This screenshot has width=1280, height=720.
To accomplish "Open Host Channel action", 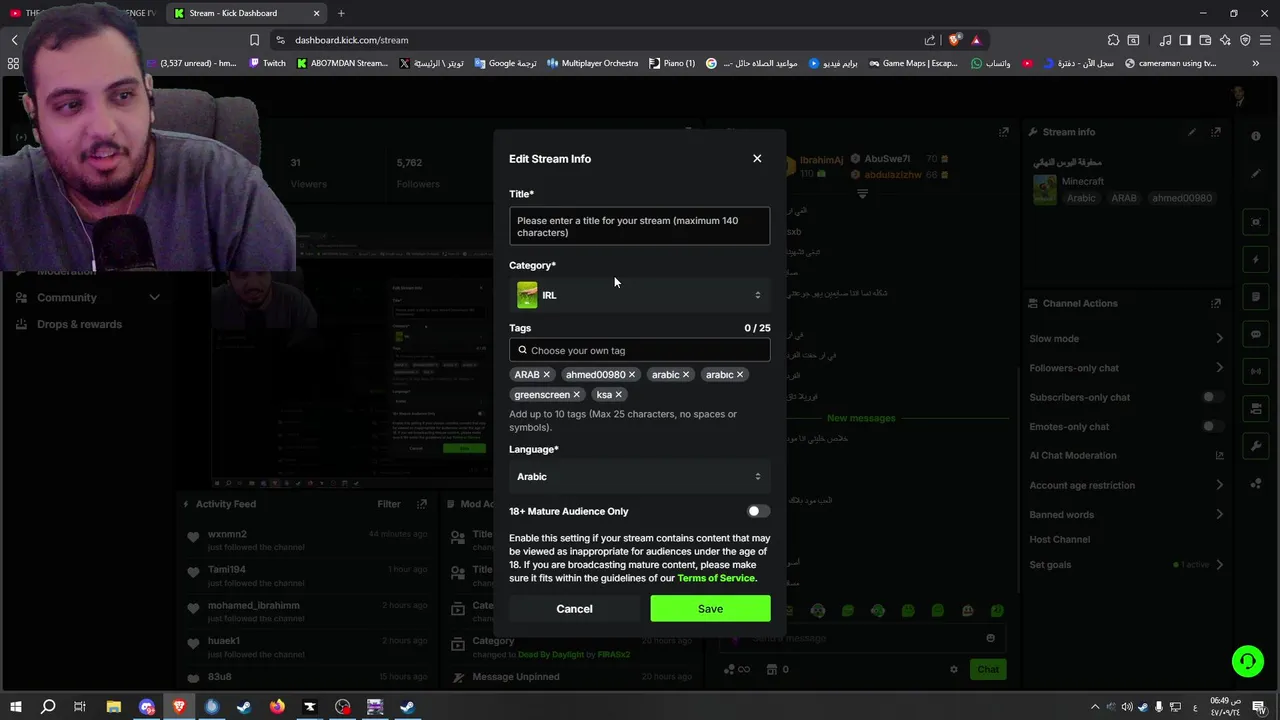I will pyautogui.click(x=1059, y=539).
